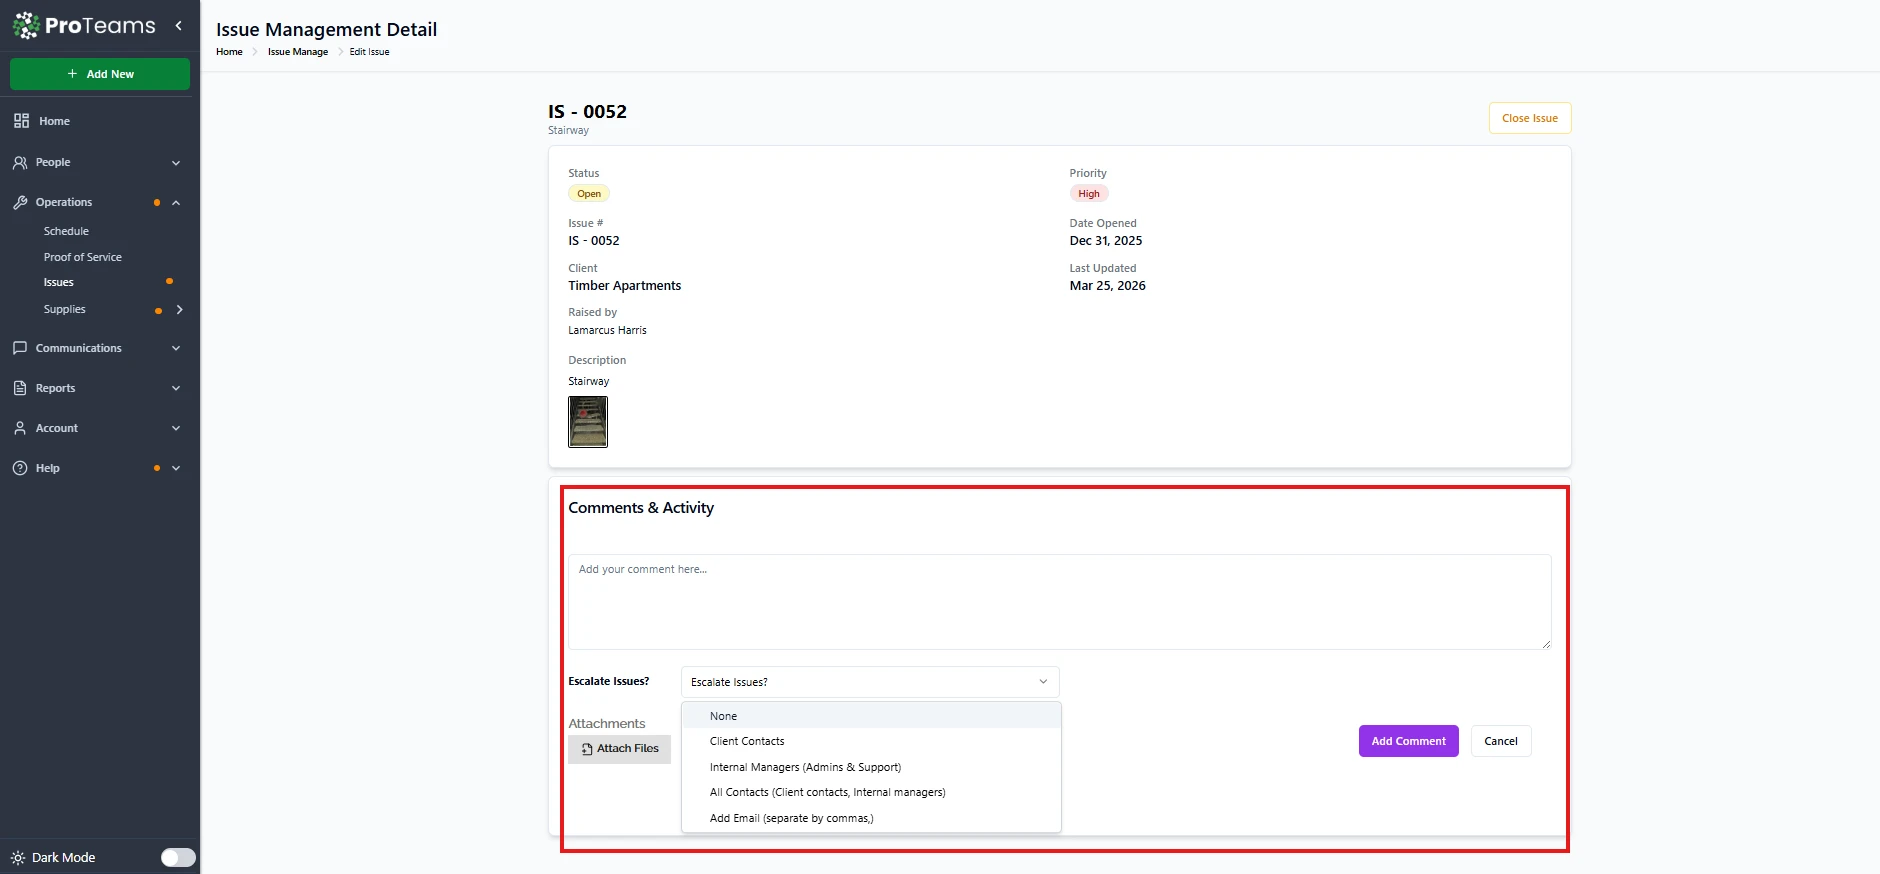Click the Reports document icon
The width and height of the screenshot is (1880, 874).
[x=20, y=388]
